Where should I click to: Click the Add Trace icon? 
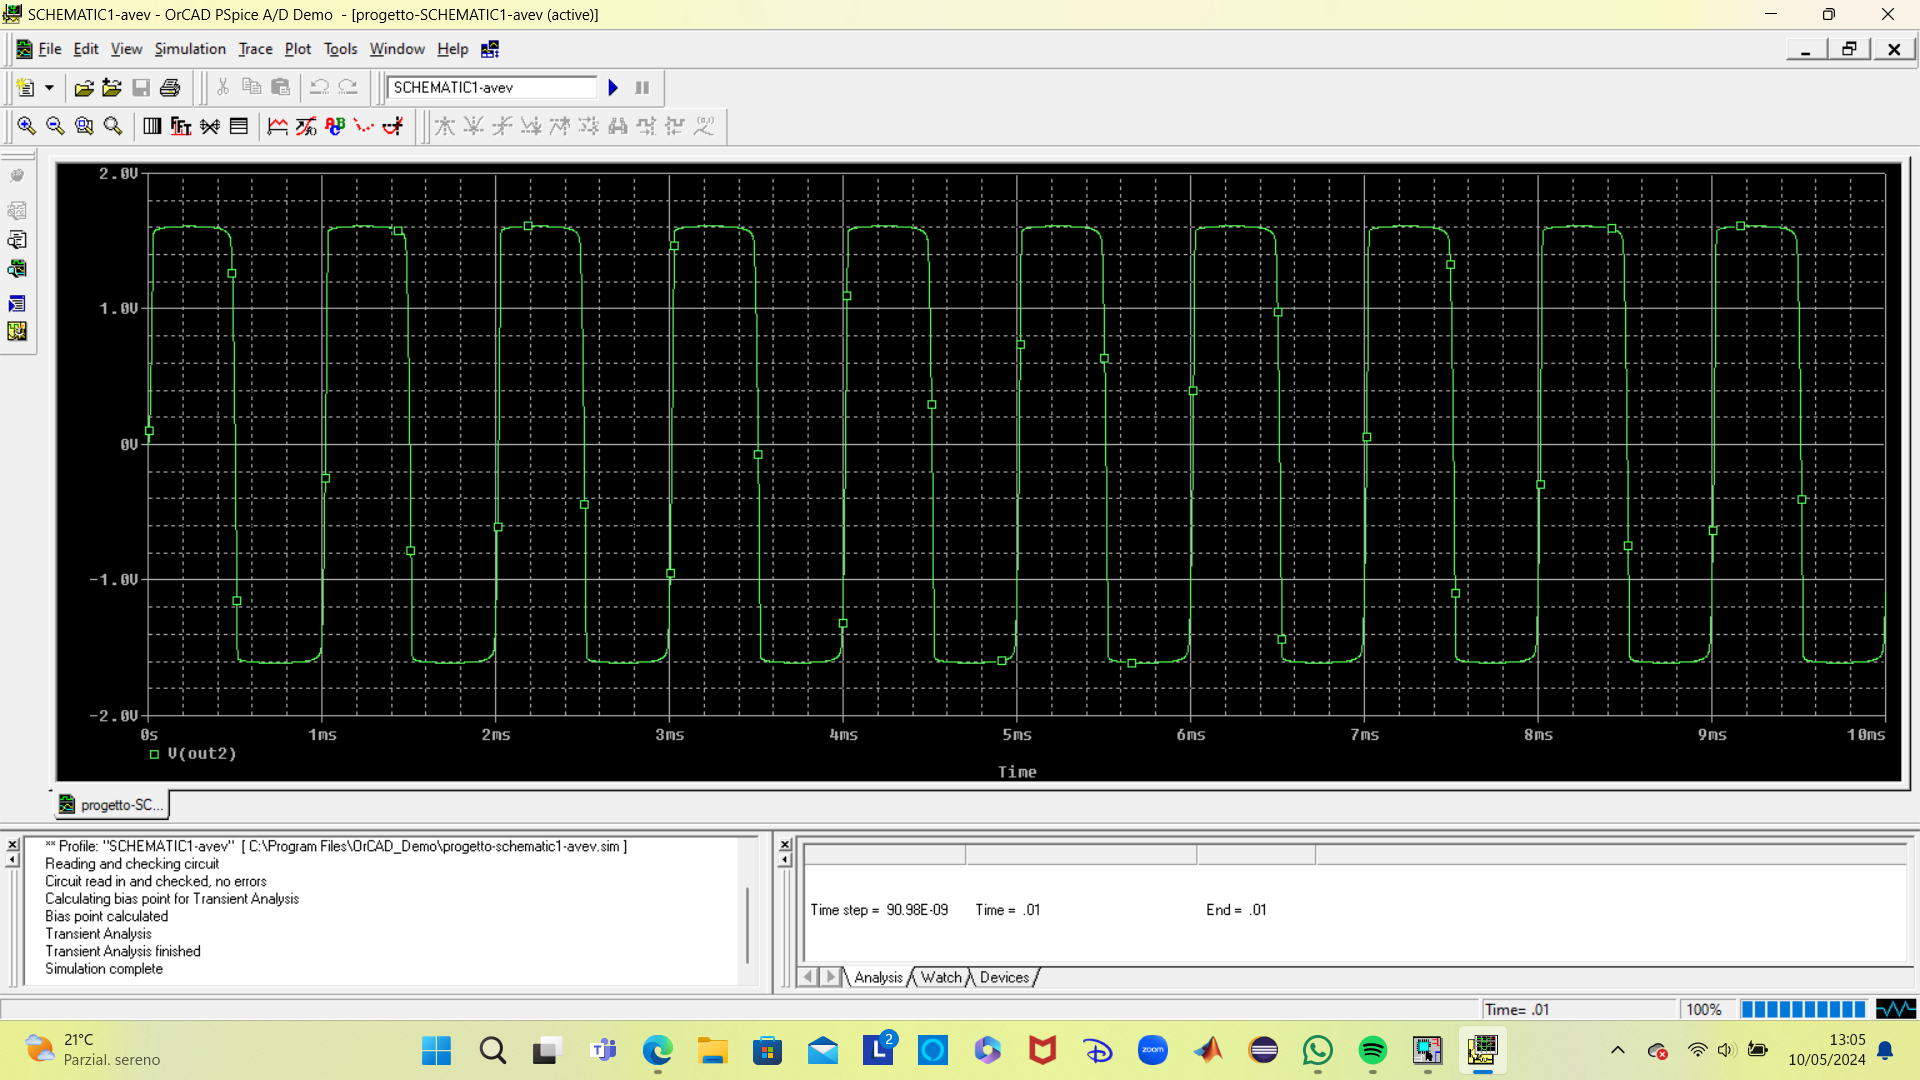click(278, 126)
